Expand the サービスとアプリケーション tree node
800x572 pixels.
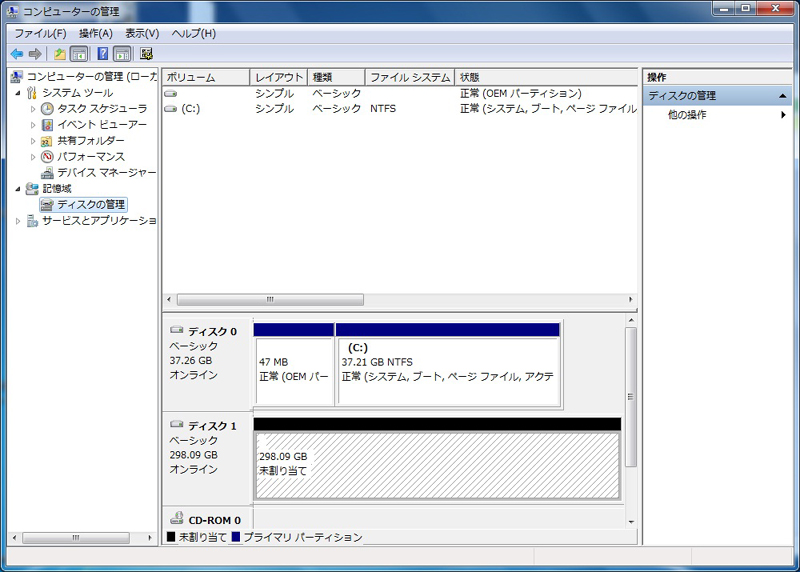(18, 220)
